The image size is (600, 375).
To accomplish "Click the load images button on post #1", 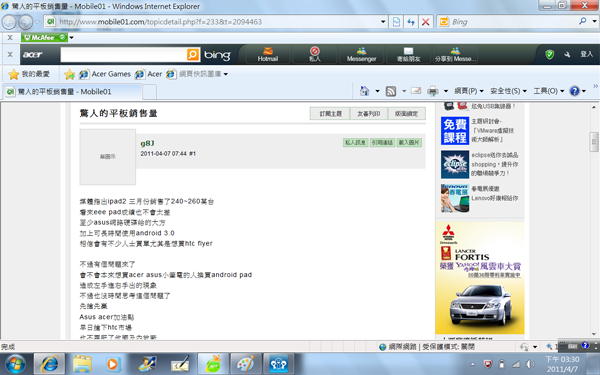I will (409, 142).
